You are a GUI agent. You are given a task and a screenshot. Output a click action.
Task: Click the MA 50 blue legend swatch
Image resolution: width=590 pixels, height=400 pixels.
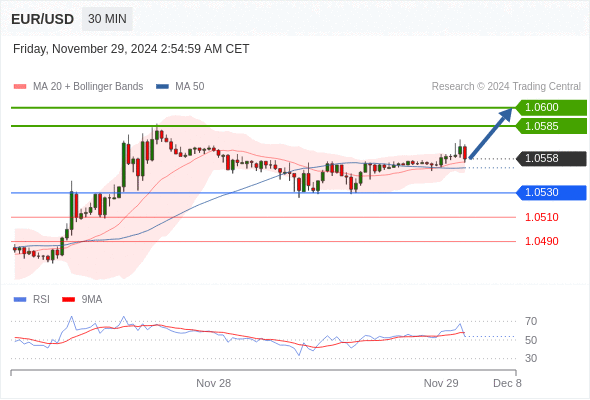[x=162, y=87]
